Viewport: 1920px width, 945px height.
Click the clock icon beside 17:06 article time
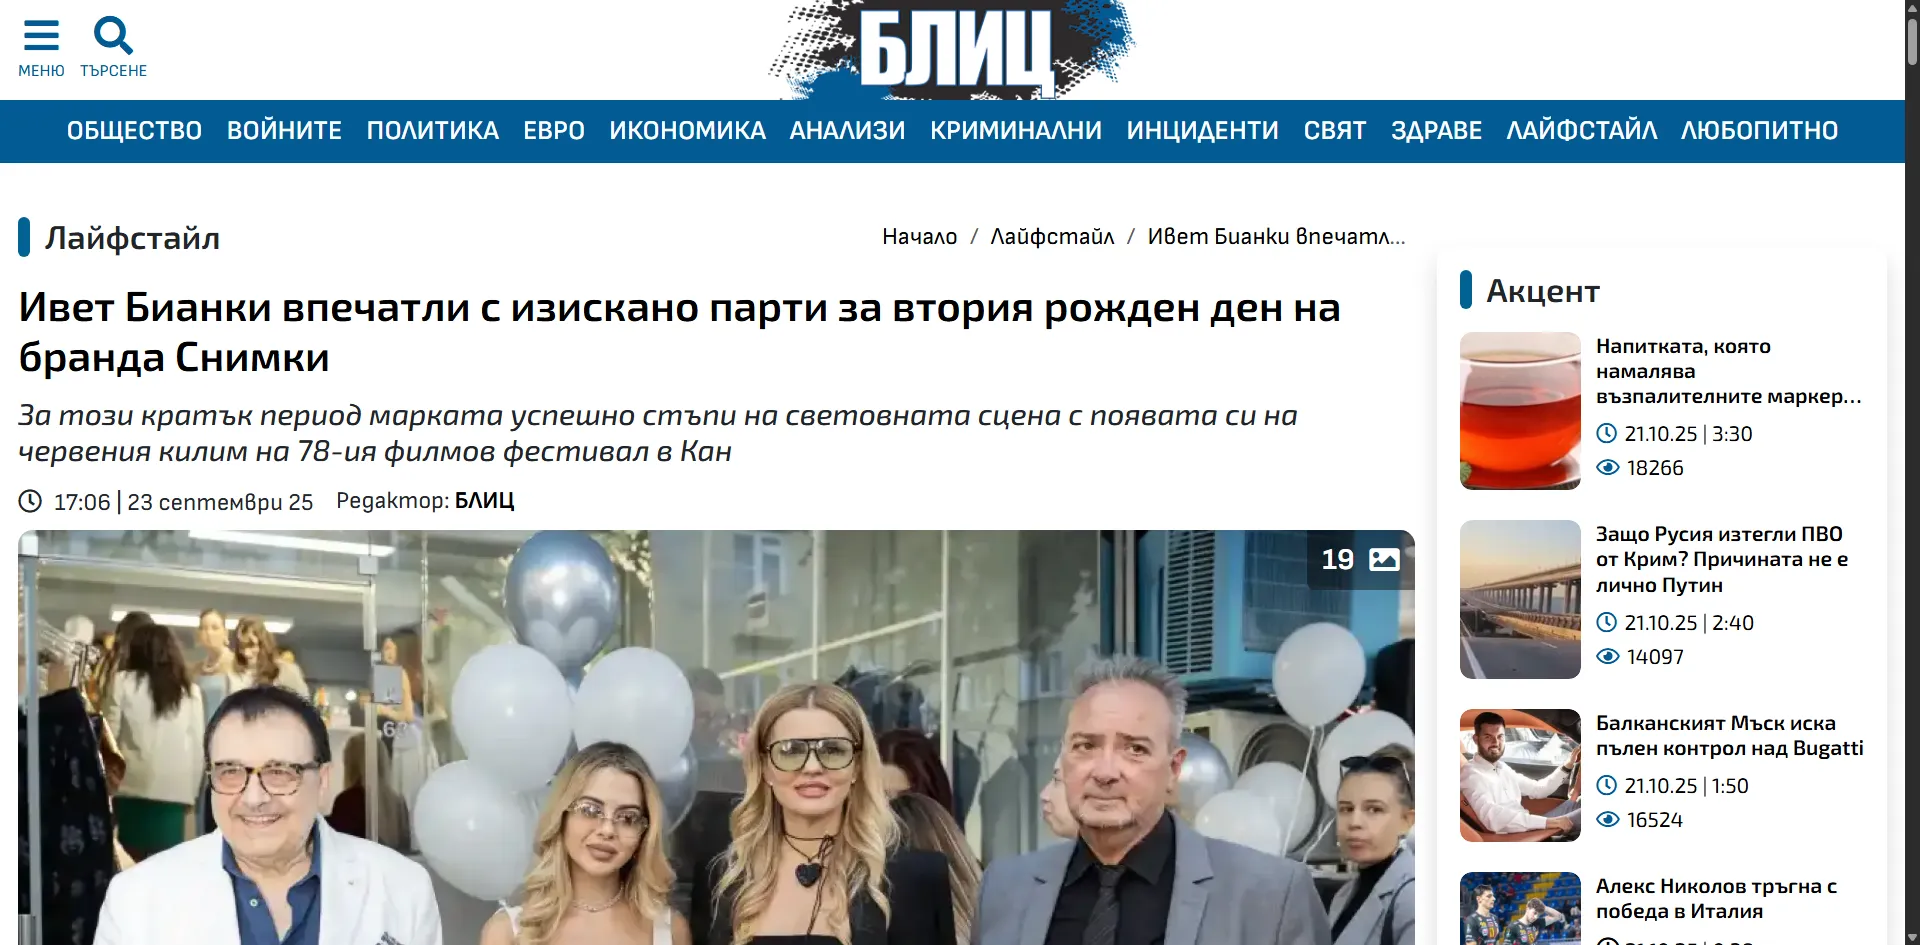[31, 501]
